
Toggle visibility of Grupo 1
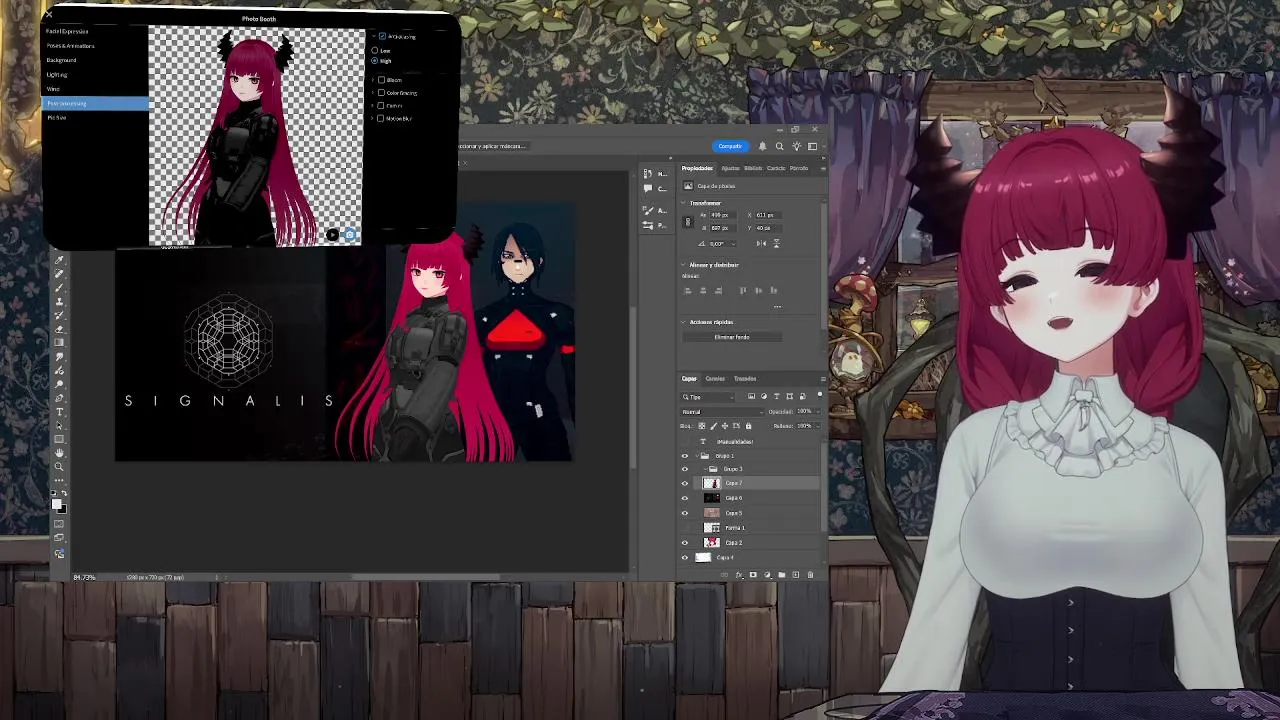click(x=685, y=456)
